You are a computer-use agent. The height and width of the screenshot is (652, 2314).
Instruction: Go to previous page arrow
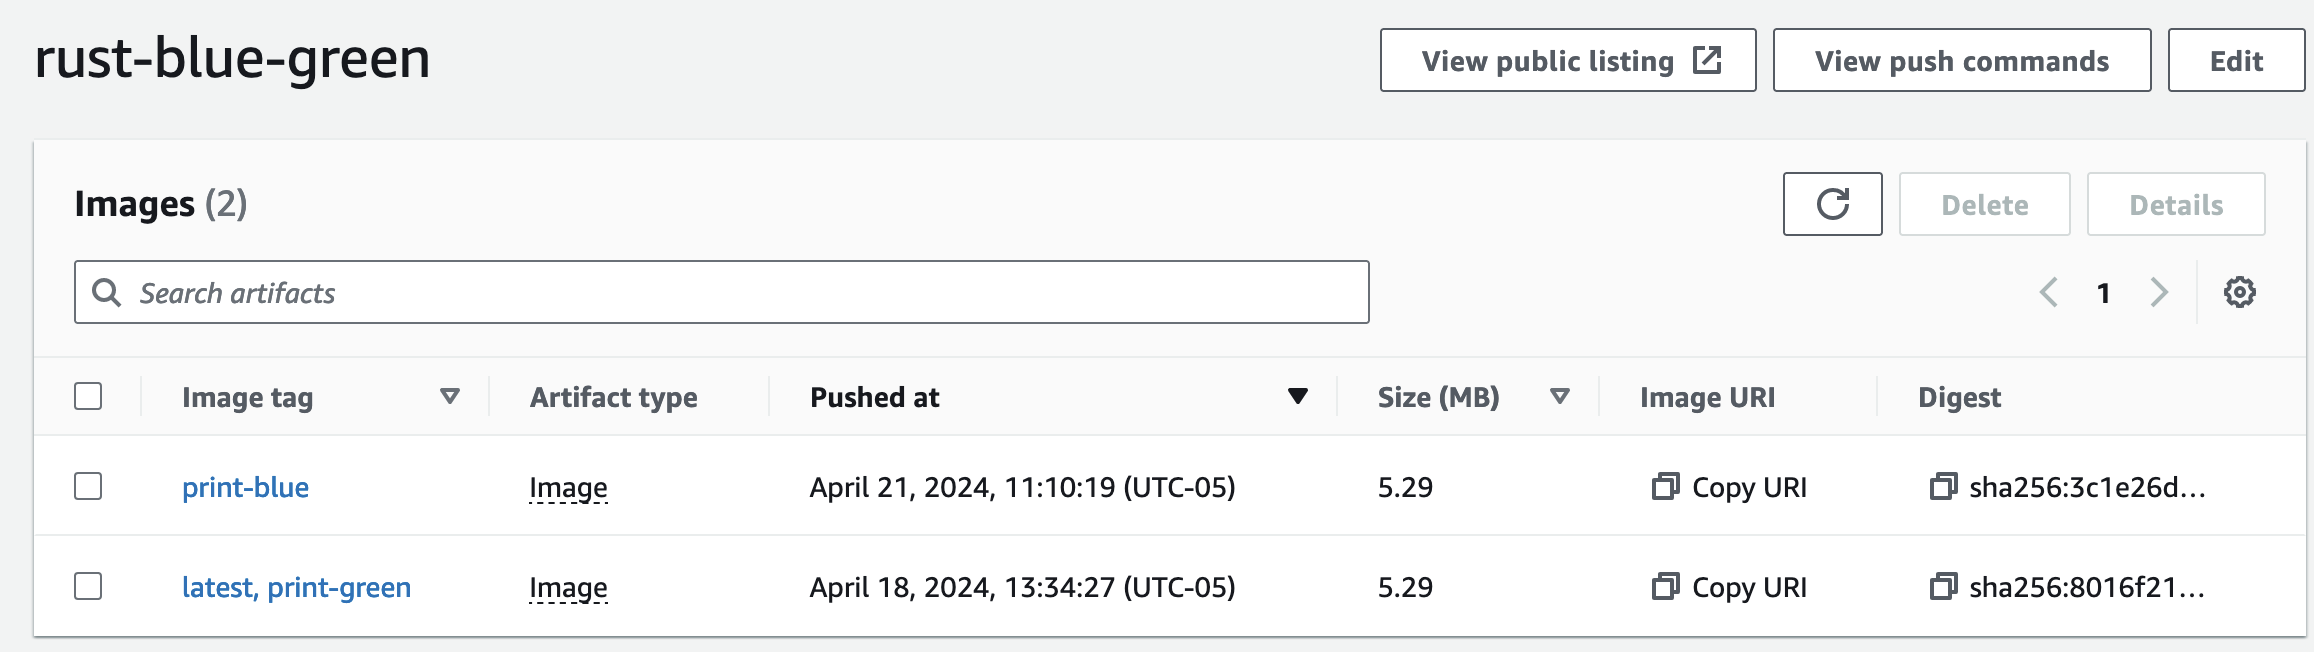[x=2049, y=292]
